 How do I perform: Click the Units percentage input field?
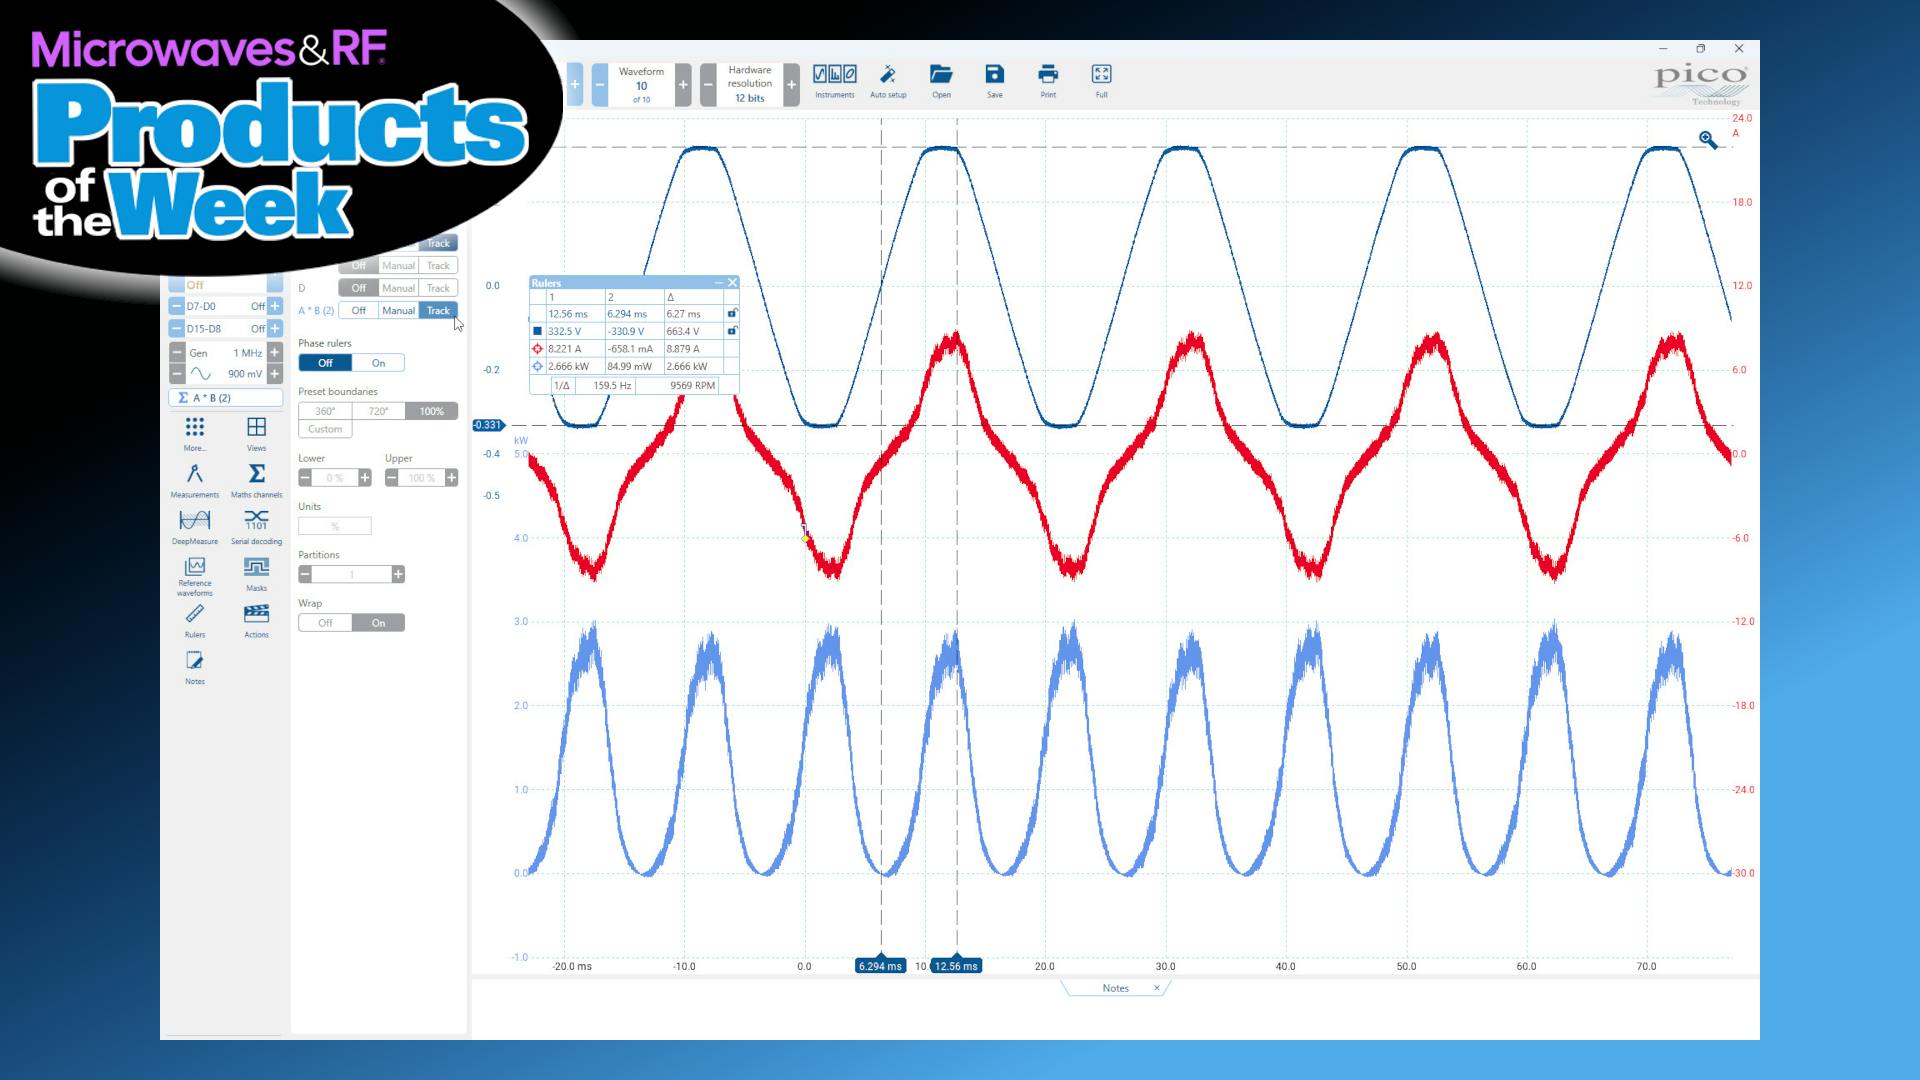(335, 525)
